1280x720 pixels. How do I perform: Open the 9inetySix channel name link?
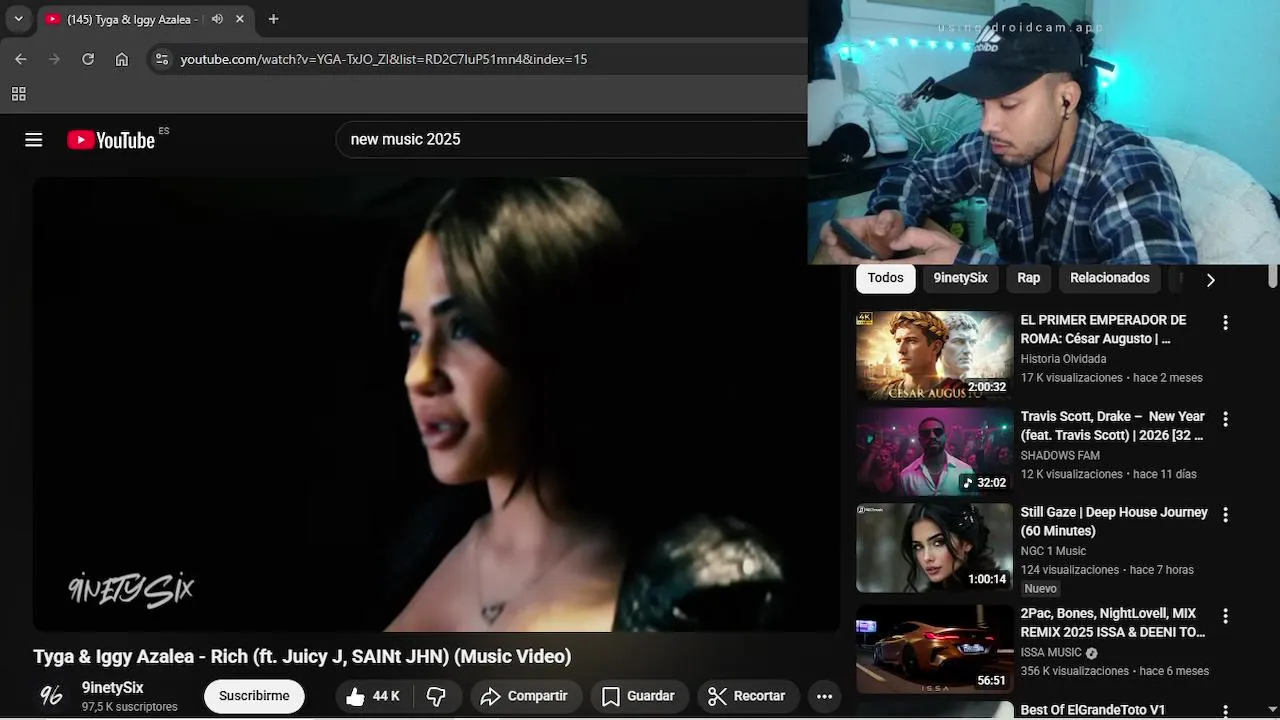[113, 688]
